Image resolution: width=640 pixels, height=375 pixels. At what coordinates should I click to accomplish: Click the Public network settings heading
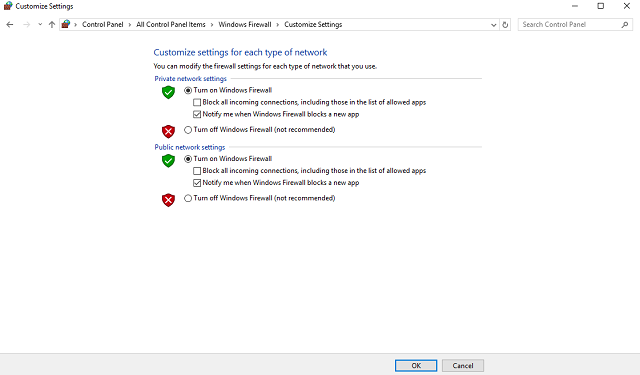coord(190,147)
